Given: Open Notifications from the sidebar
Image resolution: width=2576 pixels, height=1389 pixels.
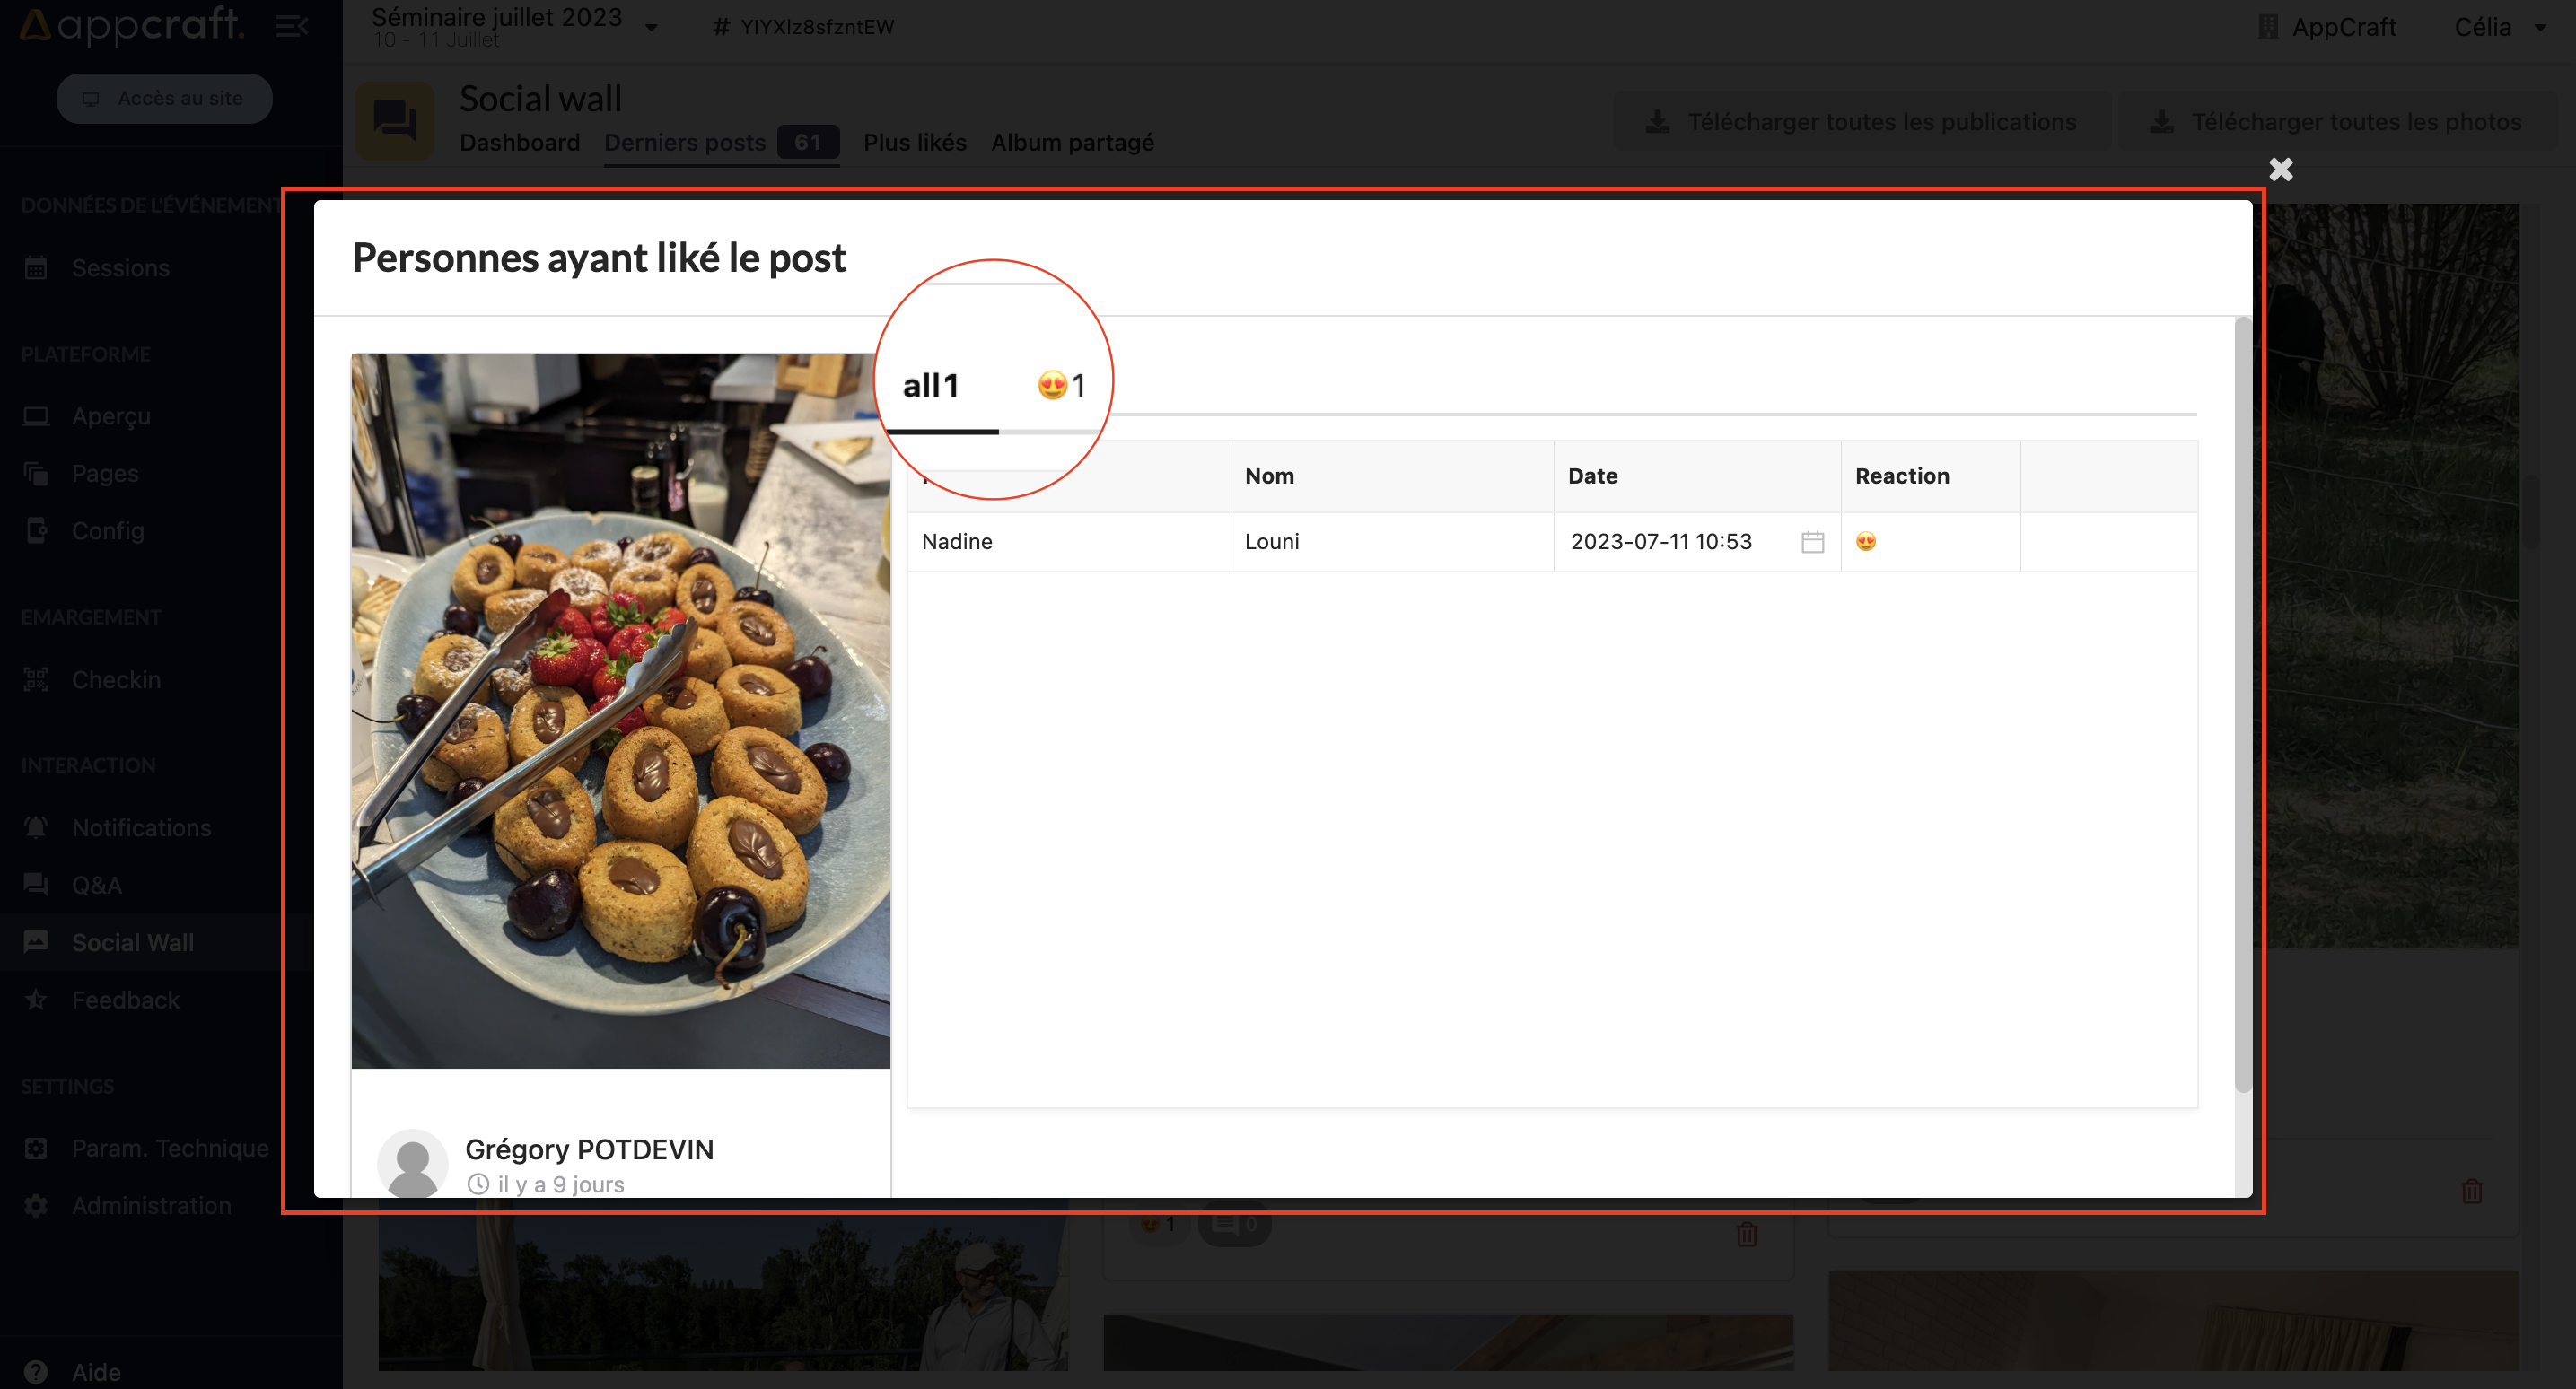Looking at the screenshot, I should click(x=141, y=827).
